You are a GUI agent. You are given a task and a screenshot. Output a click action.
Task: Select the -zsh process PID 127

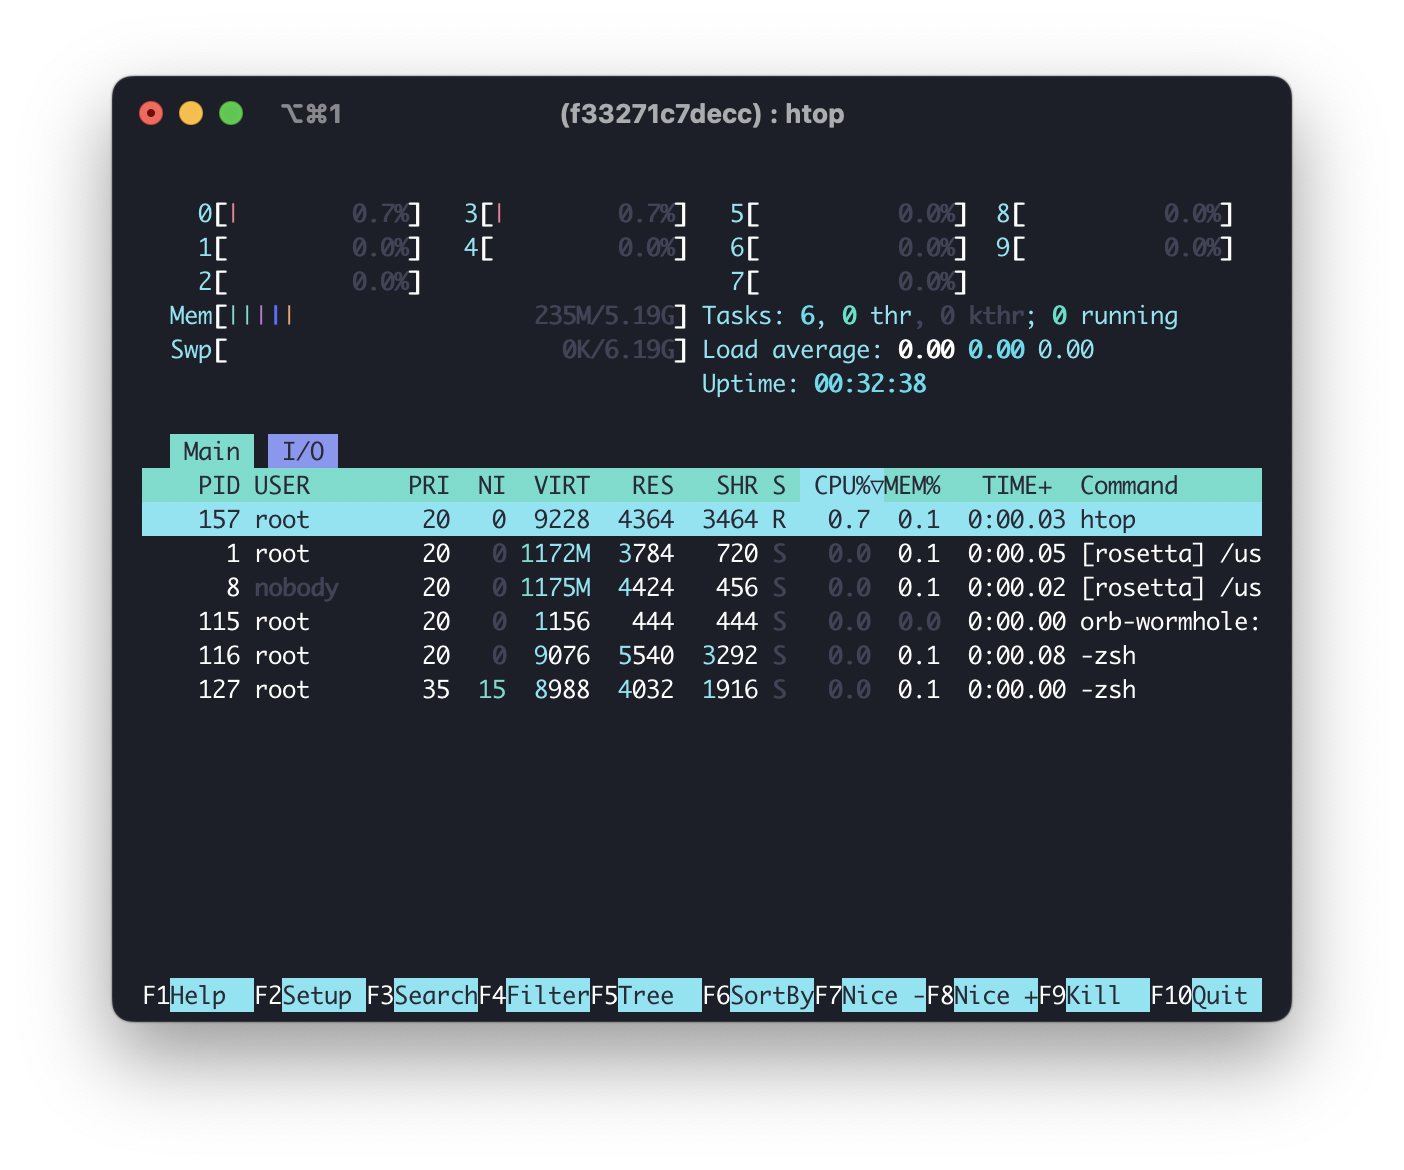point(702,689)
